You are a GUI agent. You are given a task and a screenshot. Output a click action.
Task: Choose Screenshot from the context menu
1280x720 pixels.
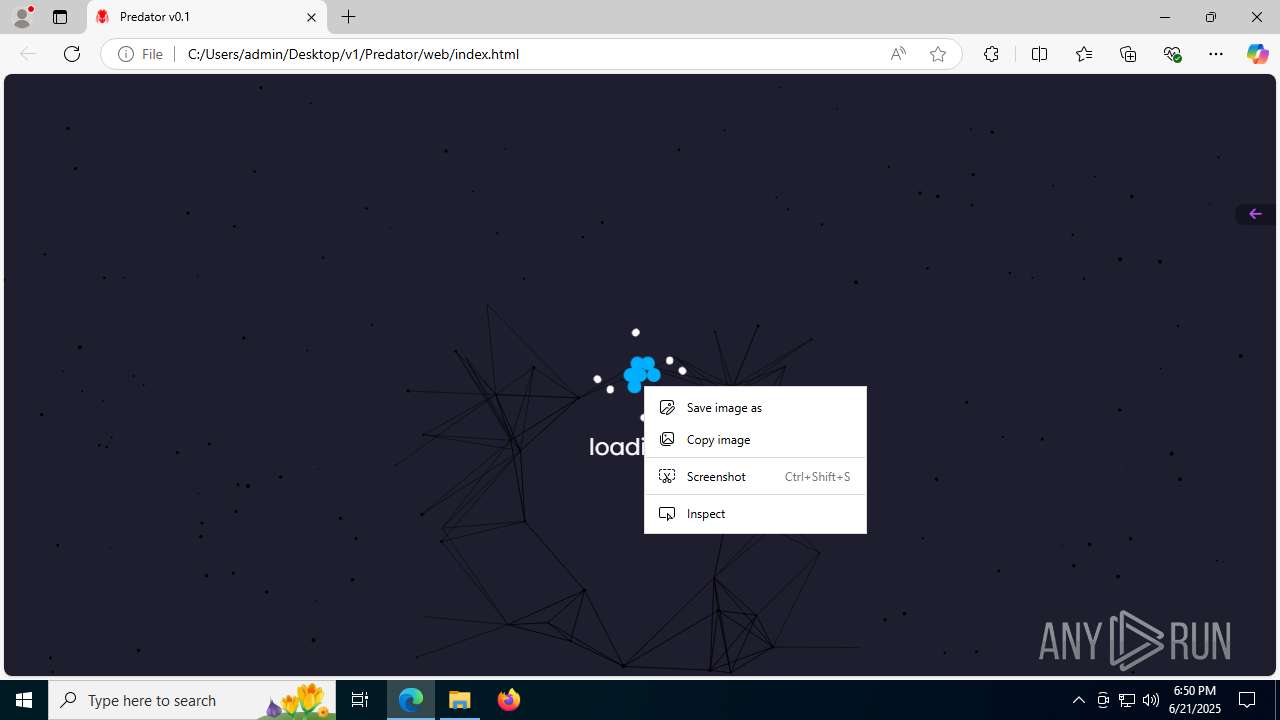tap(755, 477)
